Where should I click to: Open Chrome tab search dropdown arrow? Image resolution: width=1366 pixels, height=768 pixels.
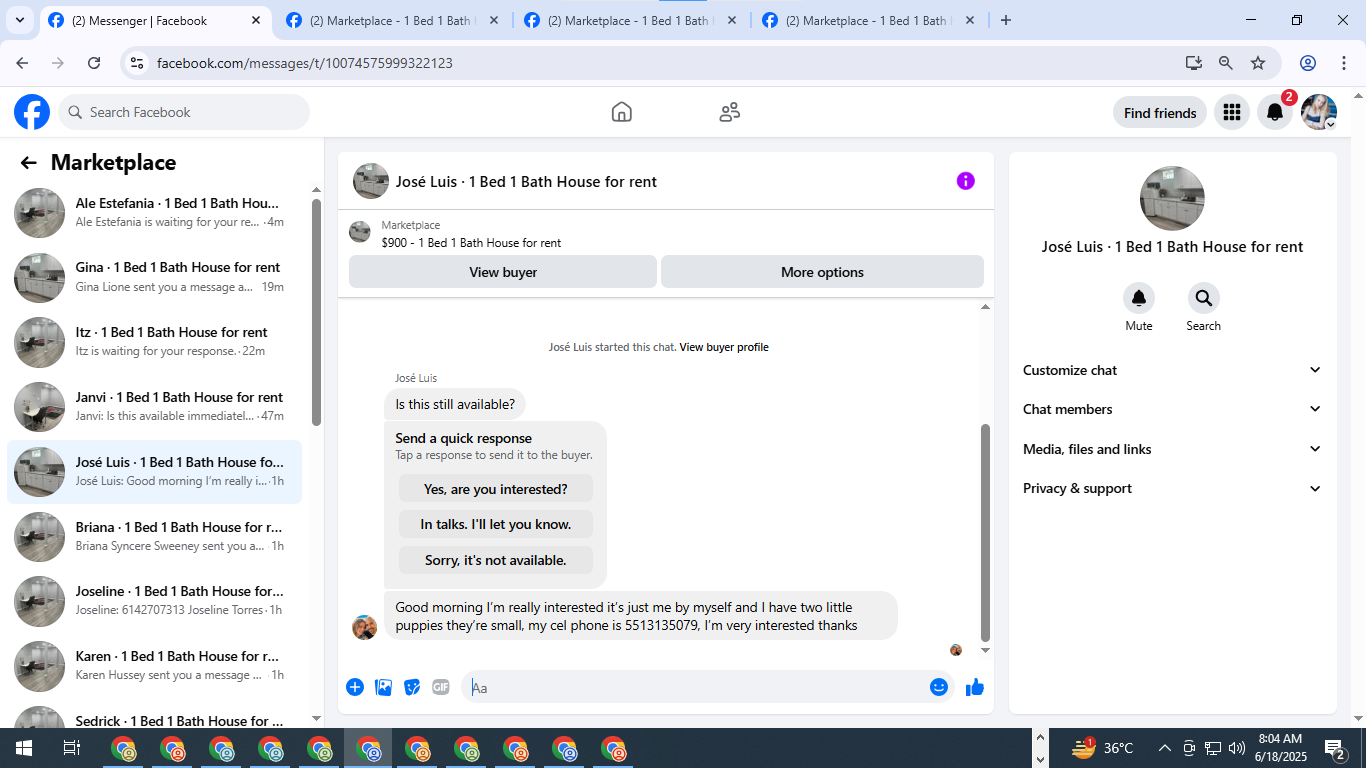[x=20, y=20]
